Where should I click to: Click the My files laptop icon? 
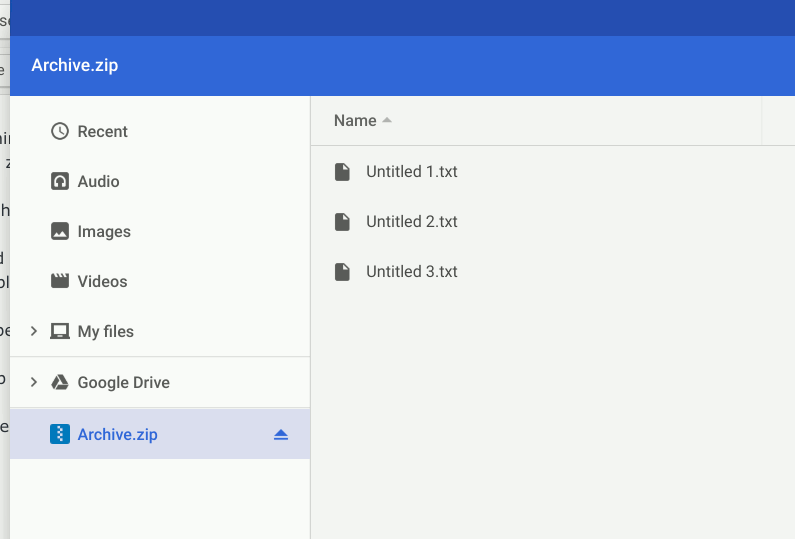pos(60,331)
